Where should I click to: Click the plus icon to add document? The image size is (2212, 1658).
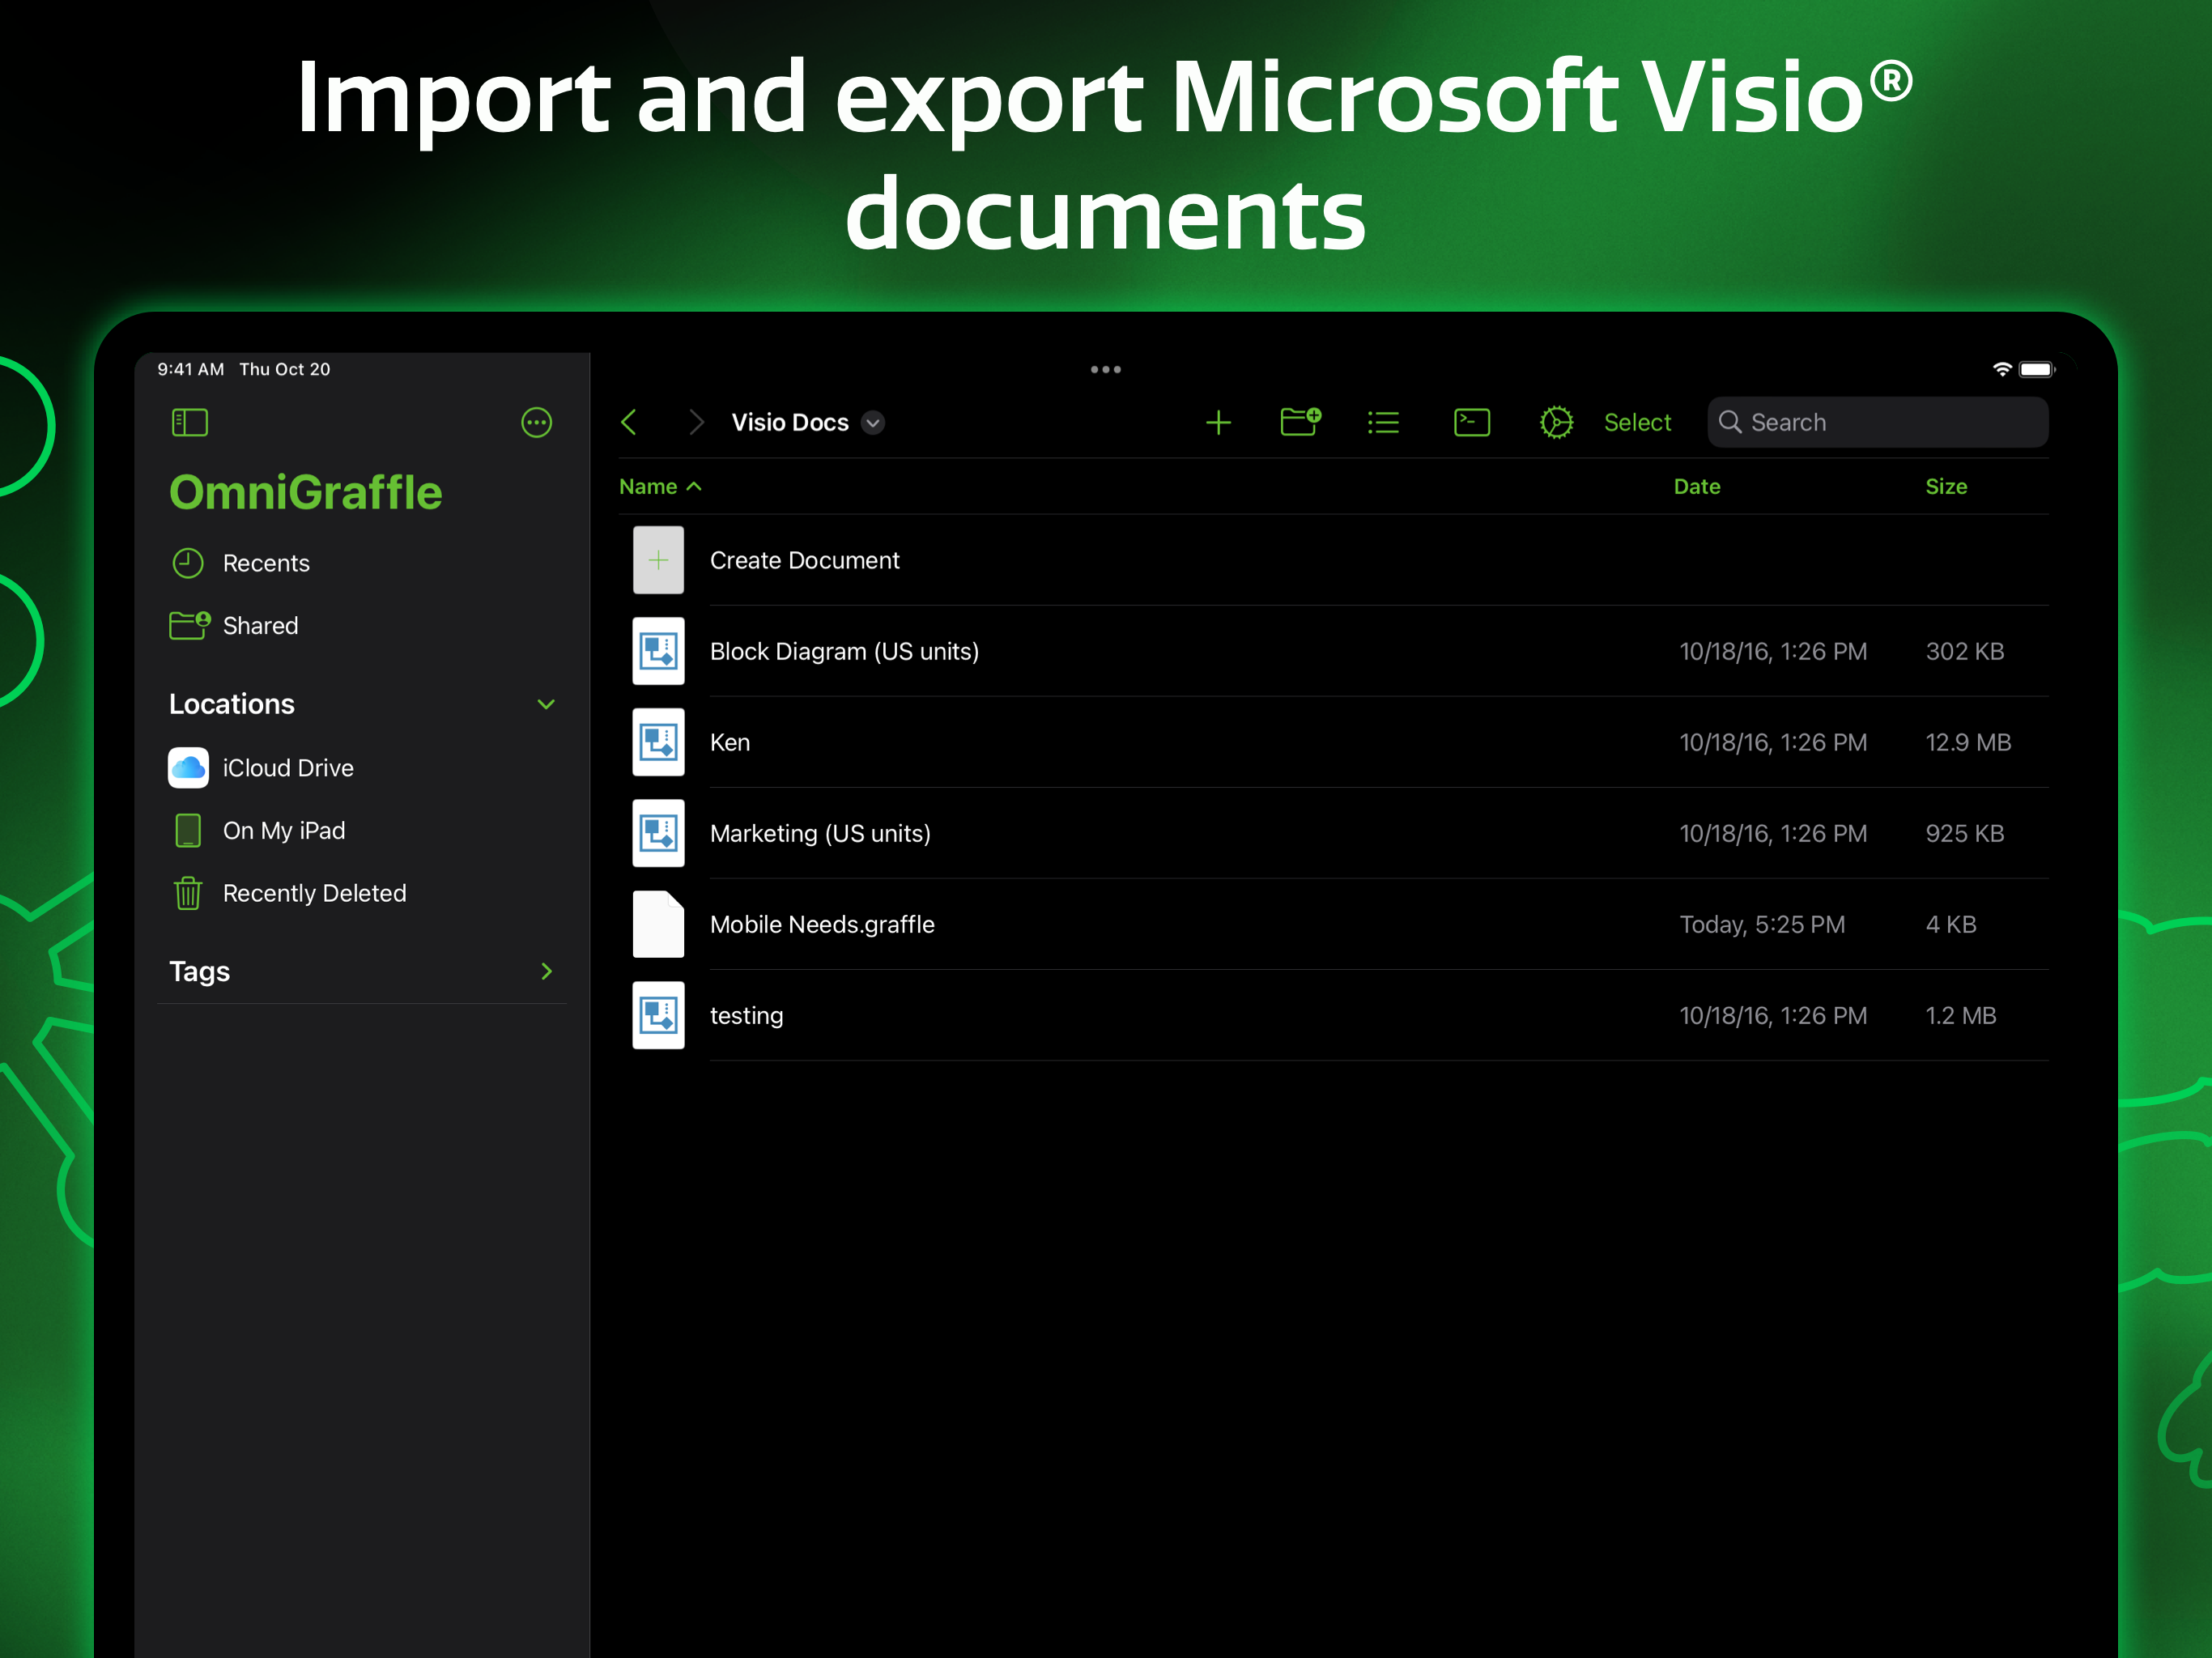pyautogui.click(x=1218, y=423)
